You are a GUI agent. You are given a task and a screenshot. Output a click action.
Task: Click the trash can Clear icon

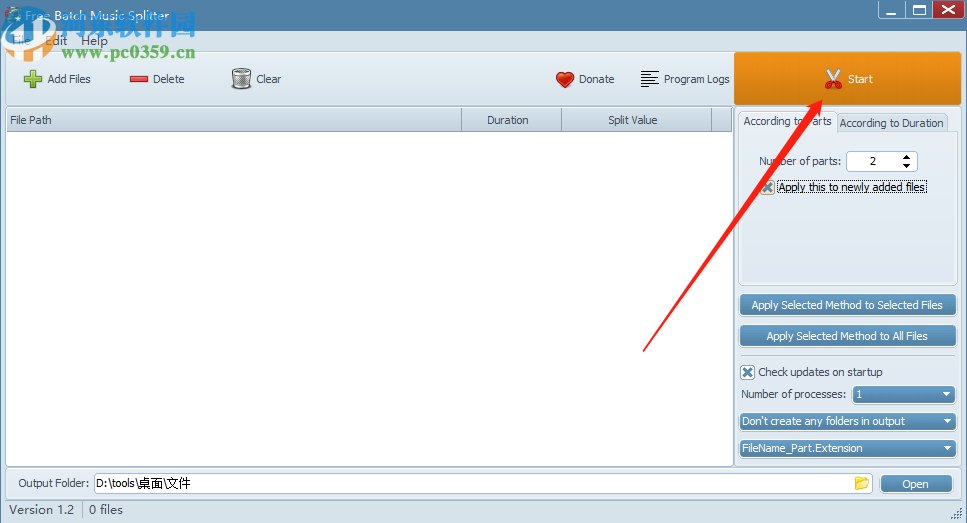pos(241,78)
